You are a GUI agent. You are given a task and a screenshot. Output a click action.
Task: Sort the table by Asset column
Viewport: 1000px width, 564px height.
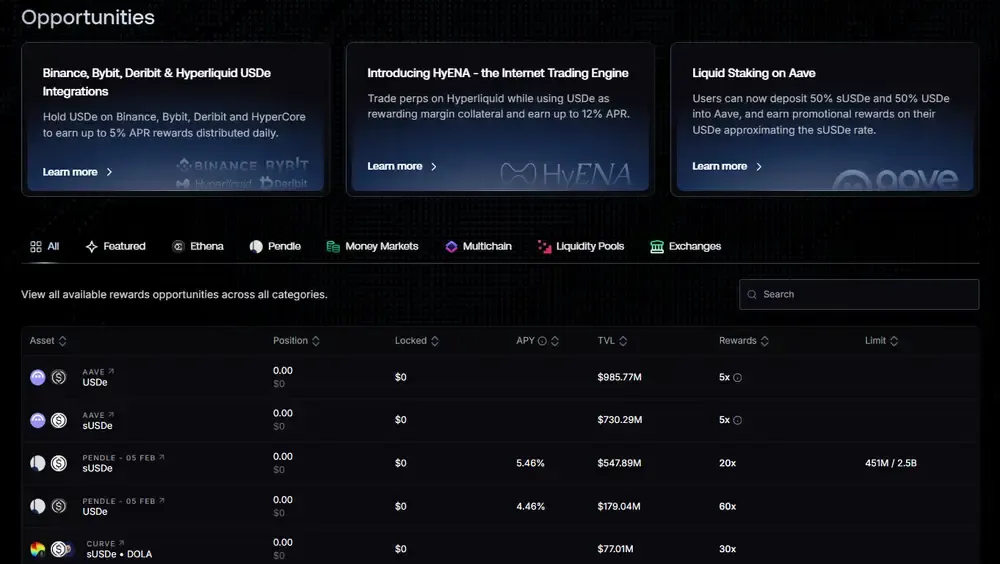click(x=63, y=341)
